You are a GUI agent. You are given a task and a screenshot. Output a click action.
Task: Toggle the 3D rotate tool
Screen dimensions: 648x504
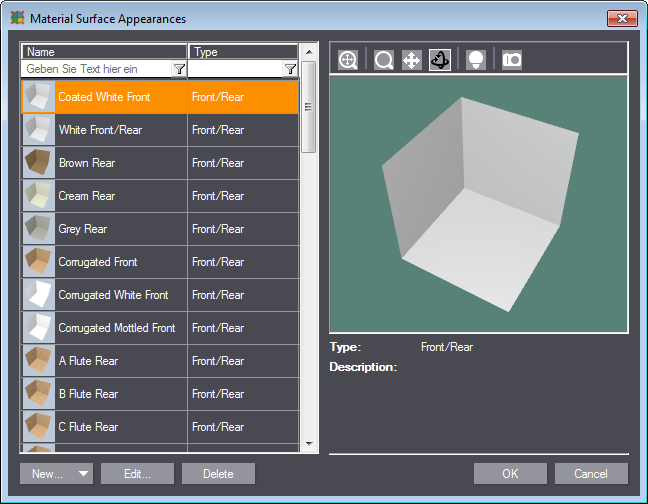click(x=440, y=60)
